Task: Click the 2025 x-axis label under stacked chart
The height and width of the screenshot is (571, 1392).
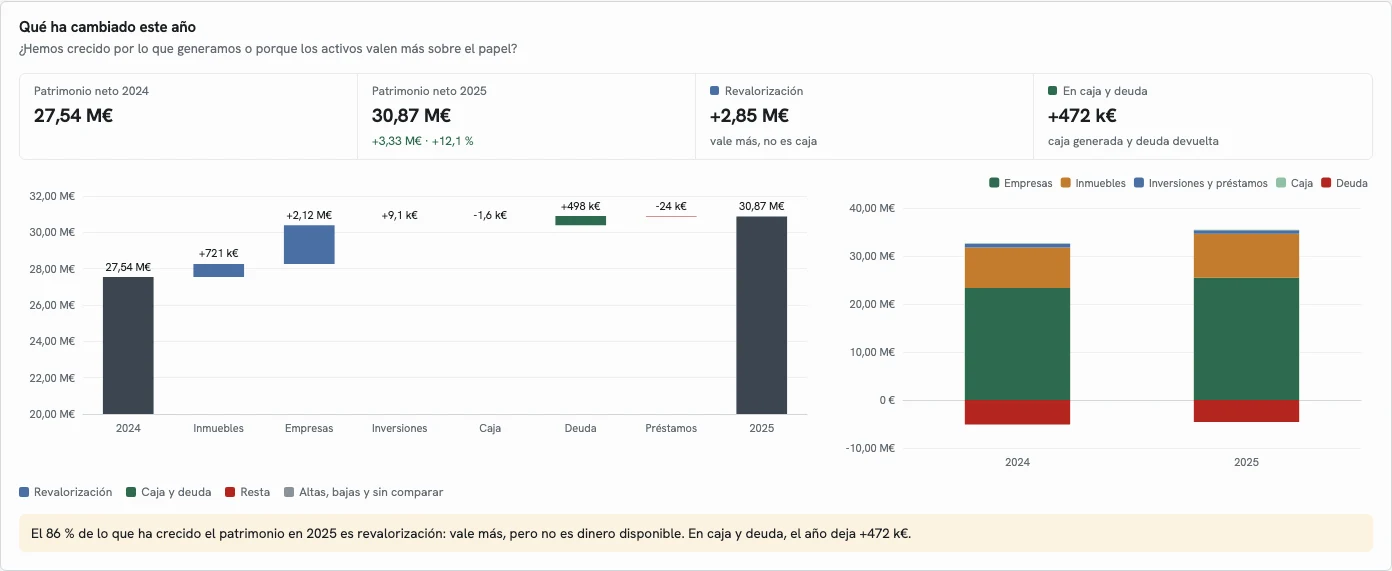Action: (x=1246, y=463)
